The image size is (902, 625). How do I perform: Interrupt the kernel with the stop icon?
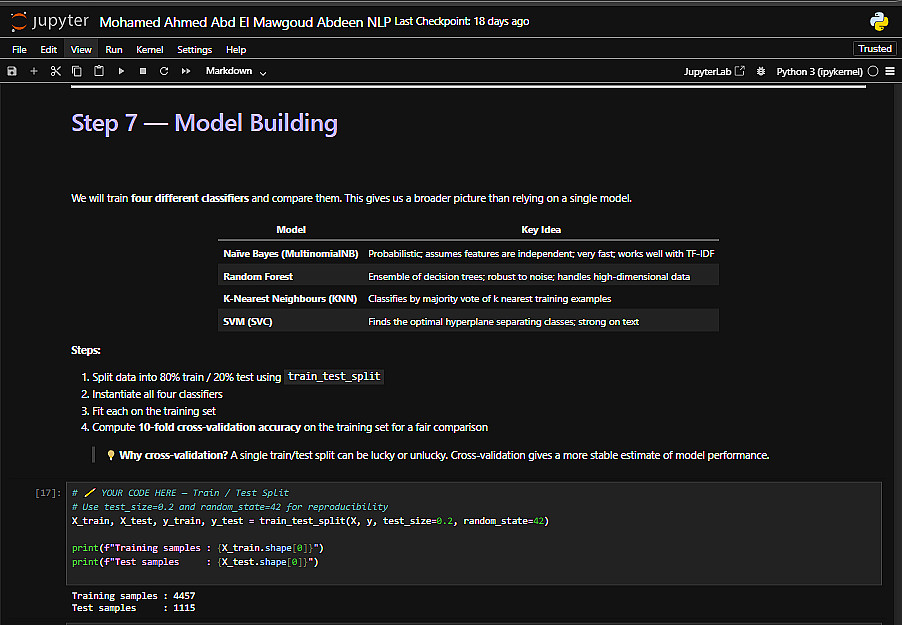coord(143,71)
